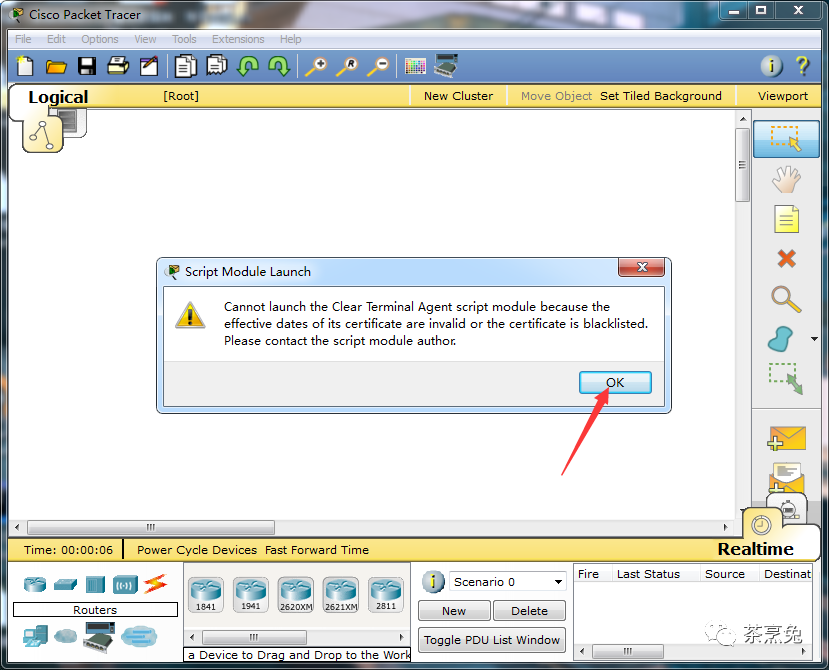The image size is (829, 670).
Task: Choose the Place Note tool
Action: [x=786, y=219]
